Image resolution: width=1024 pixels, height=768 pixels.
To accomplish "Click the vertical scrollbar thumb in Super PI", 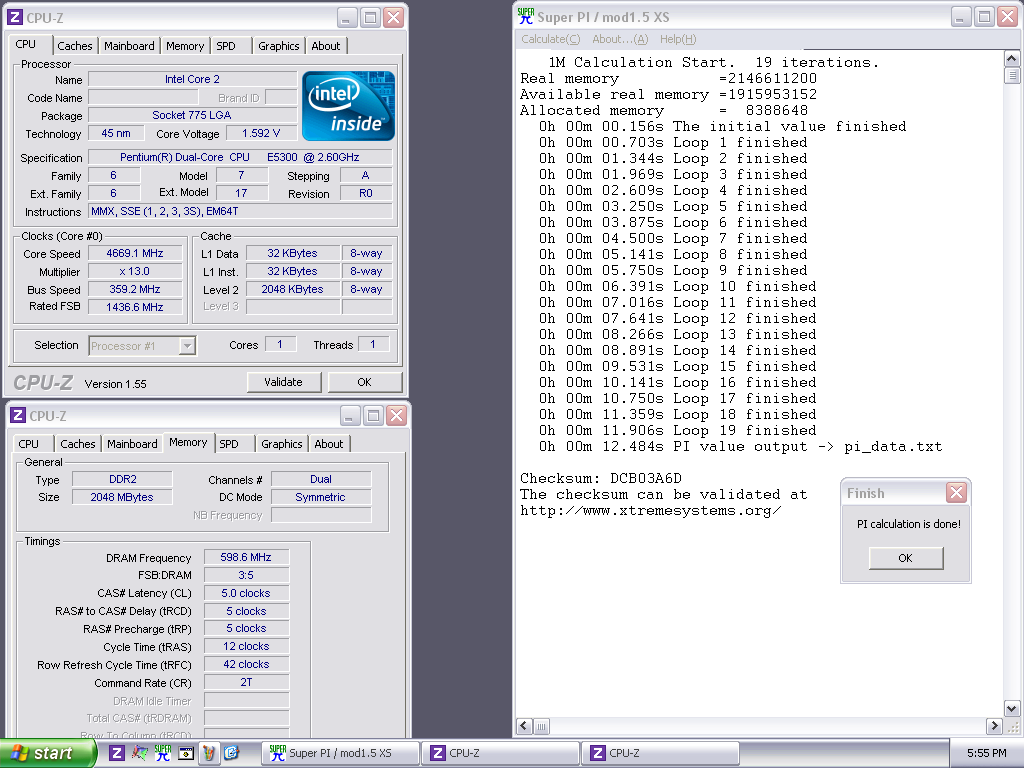I will point(1011,75).
